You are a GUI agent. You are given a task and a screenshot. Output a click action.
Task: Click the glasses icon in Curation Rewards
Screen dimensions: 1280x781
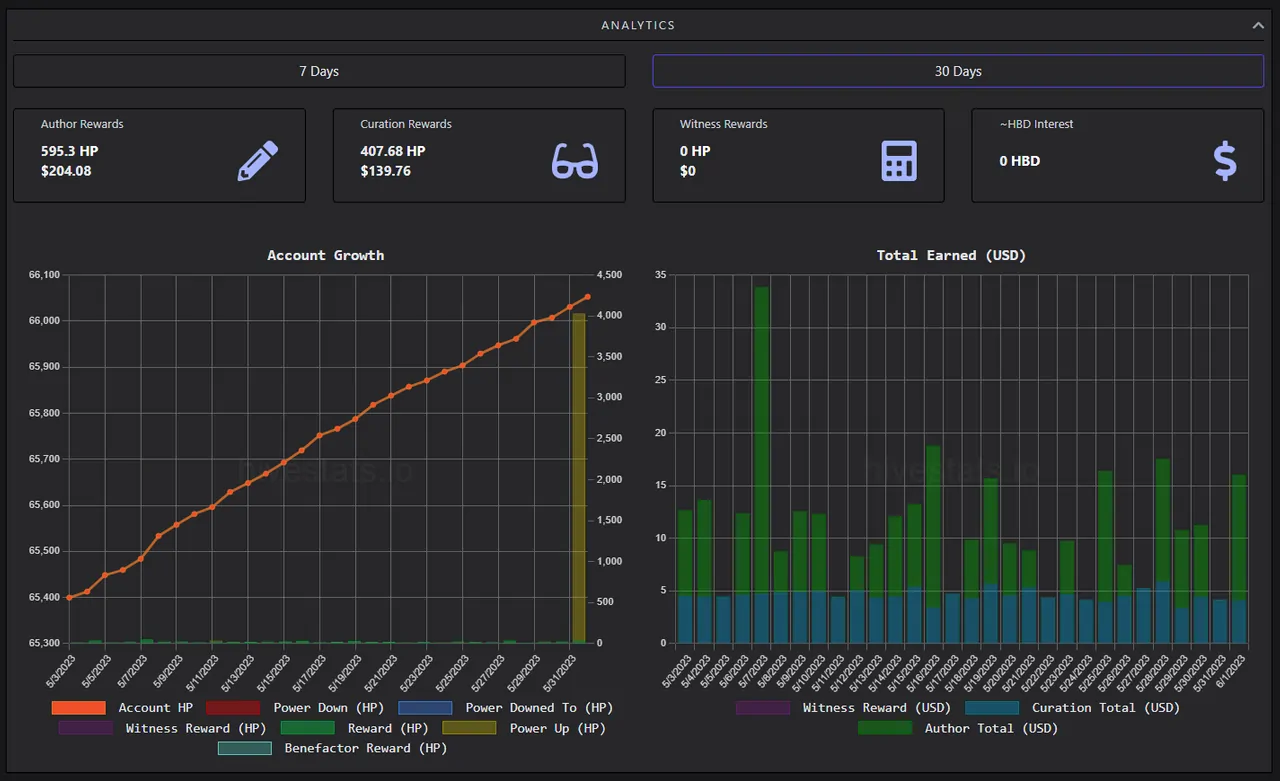pos(575,161)
